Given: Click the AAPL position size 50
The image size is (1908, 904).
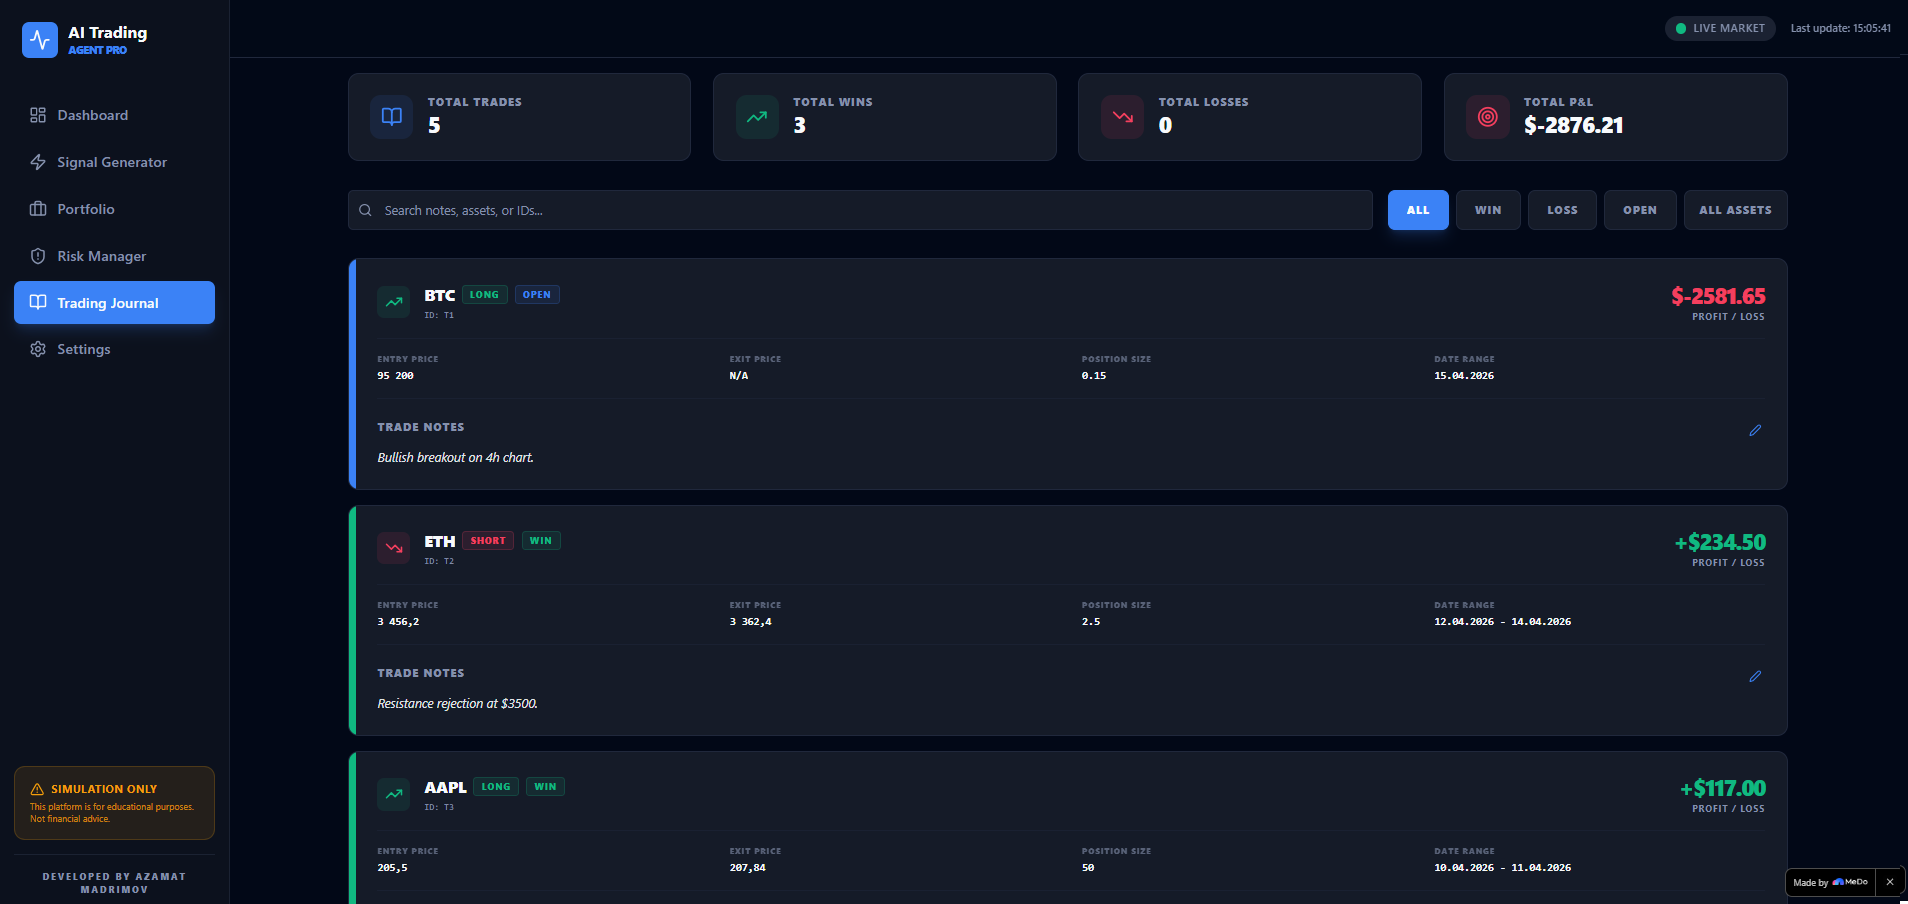Looking at the screenshot, I should (x=1088, y=868).
